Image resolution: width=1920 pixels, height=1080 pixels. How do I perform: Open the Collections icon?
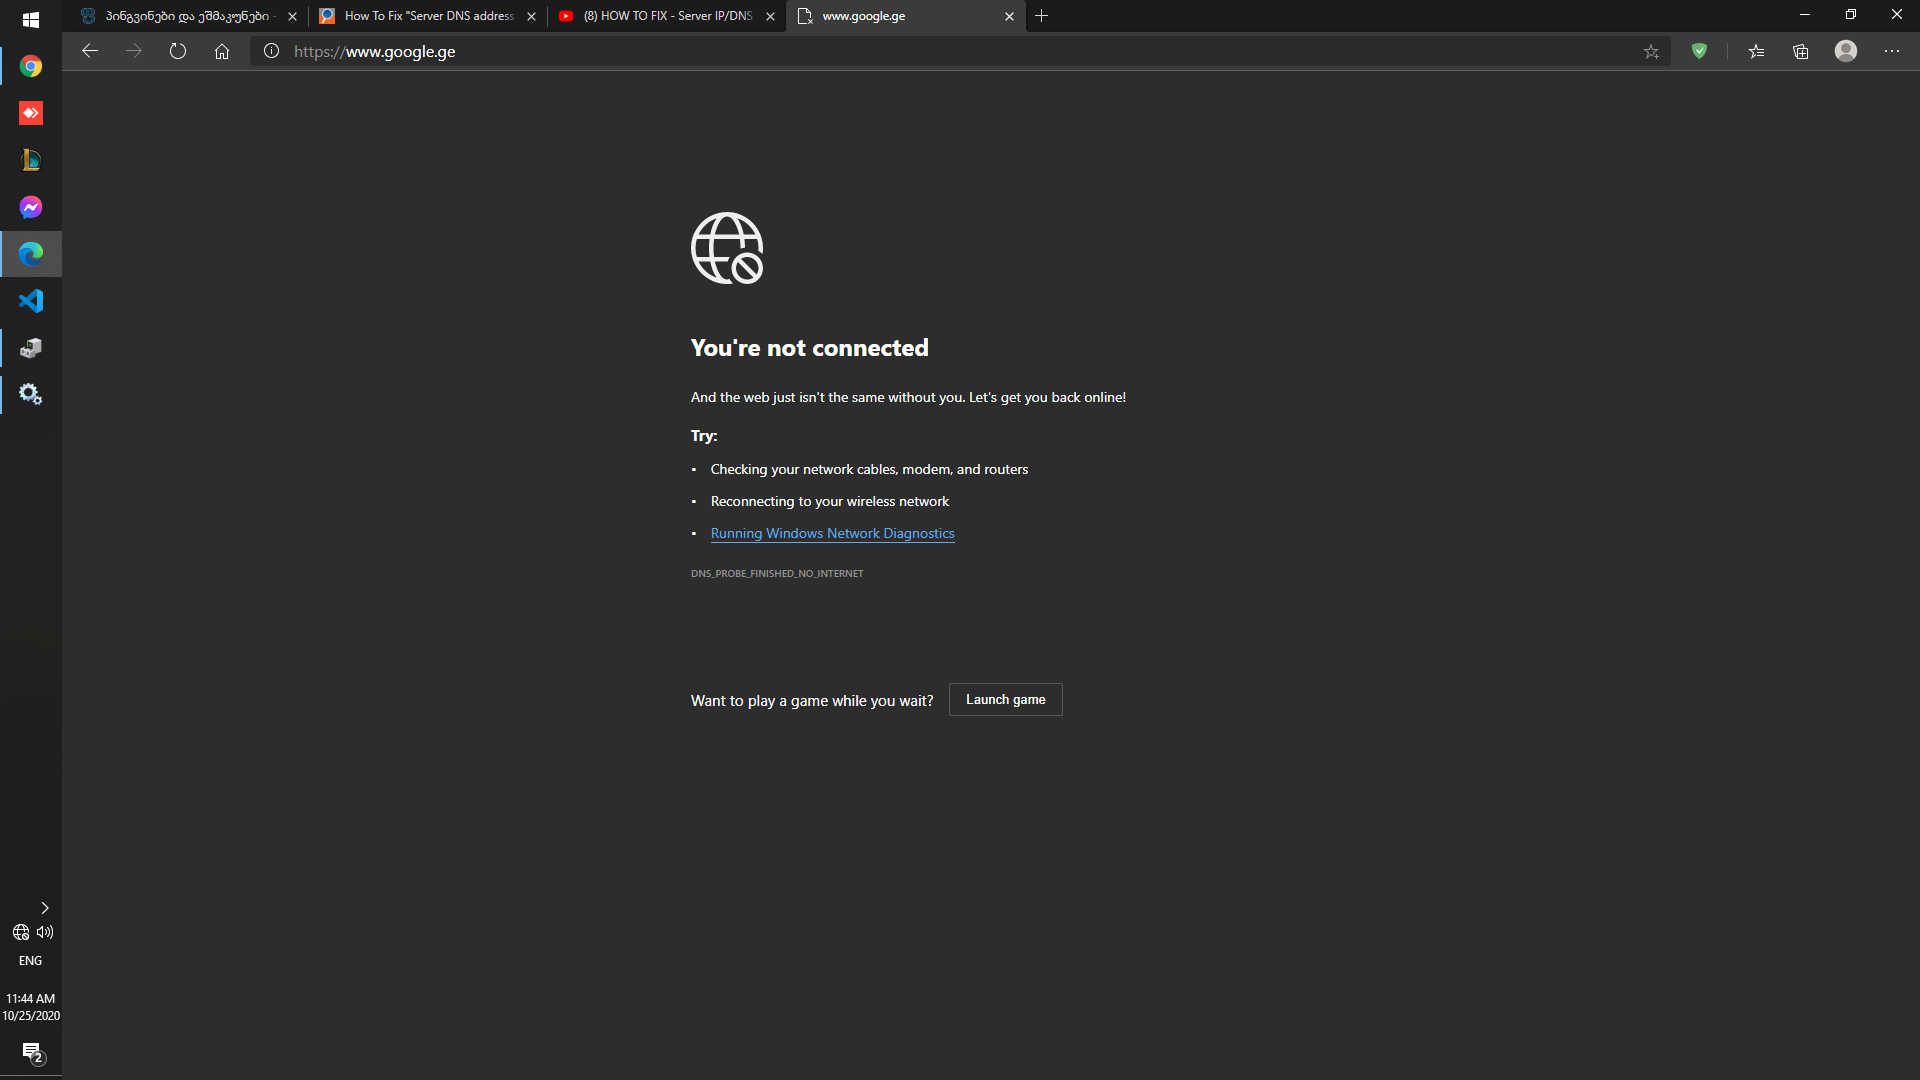pos(1801,51)
